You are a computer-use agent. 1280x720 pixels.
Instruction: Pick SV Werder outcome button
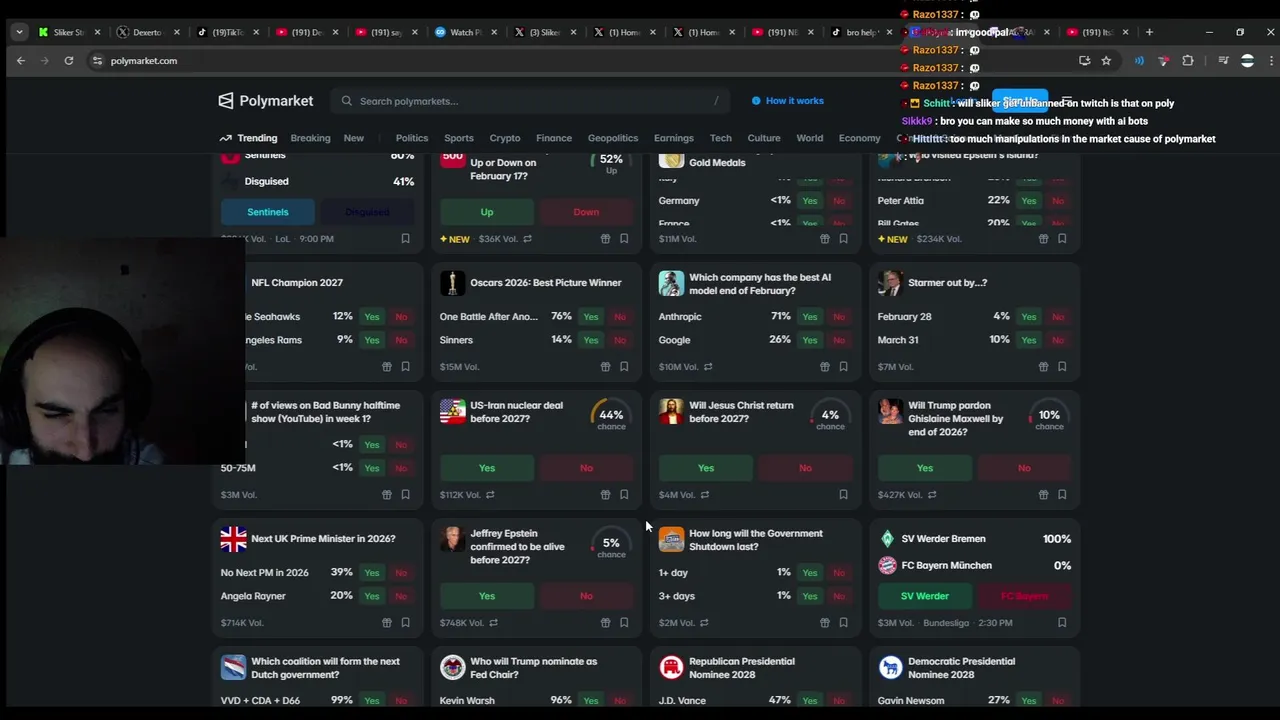pyautogui.click(x=925, y=596)
